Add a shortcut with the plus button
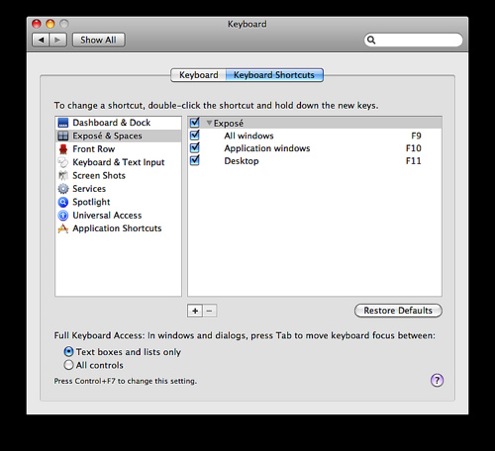This screenshot has height=451, width=495. click(195, 311)
